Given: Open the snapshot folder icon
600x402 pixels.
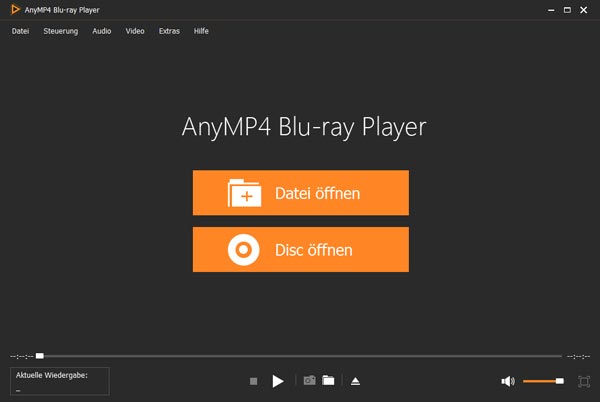Looking at the screenshot, I should coord(328,380).
